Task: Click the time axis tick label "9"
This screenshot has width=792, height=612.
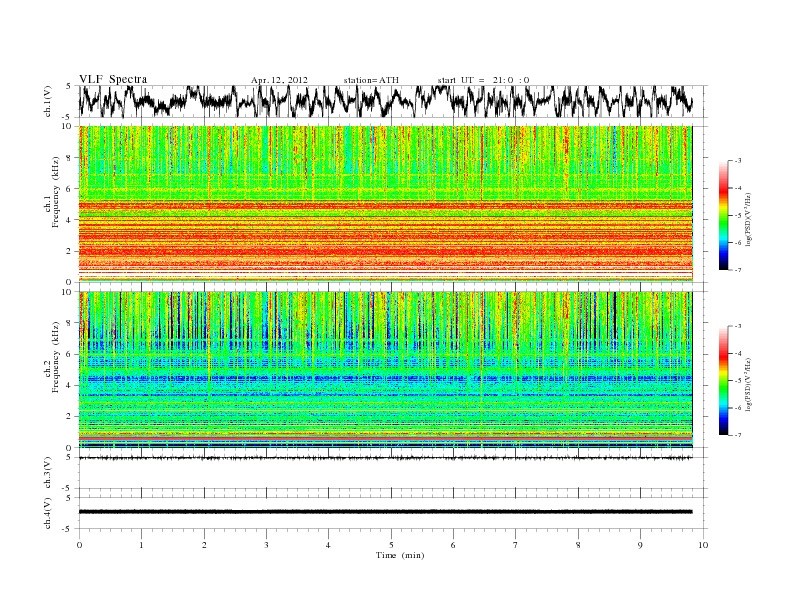Action: pos(640,545)
